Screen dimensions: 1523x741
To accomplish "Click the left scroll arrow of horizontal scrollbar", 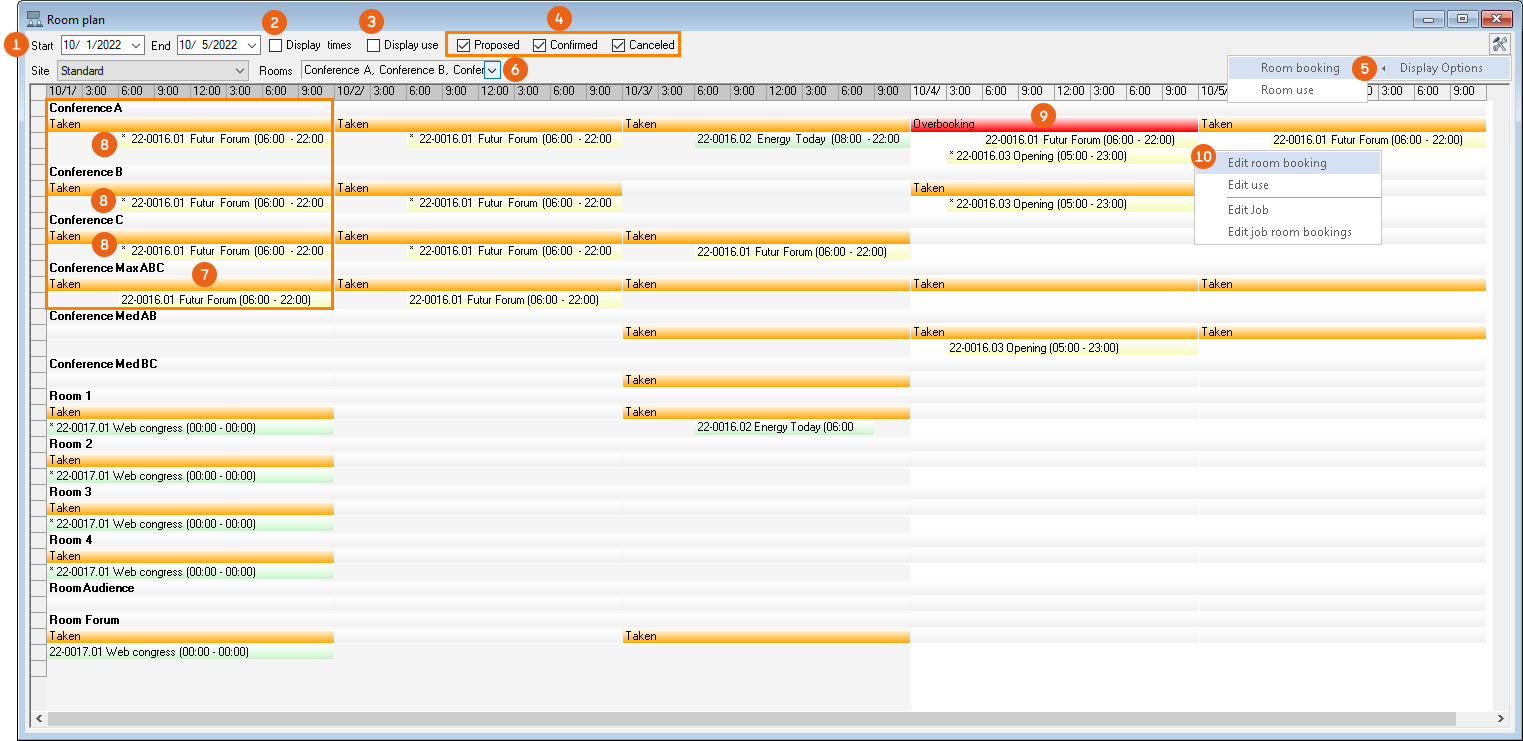I will tap(40, 719).
